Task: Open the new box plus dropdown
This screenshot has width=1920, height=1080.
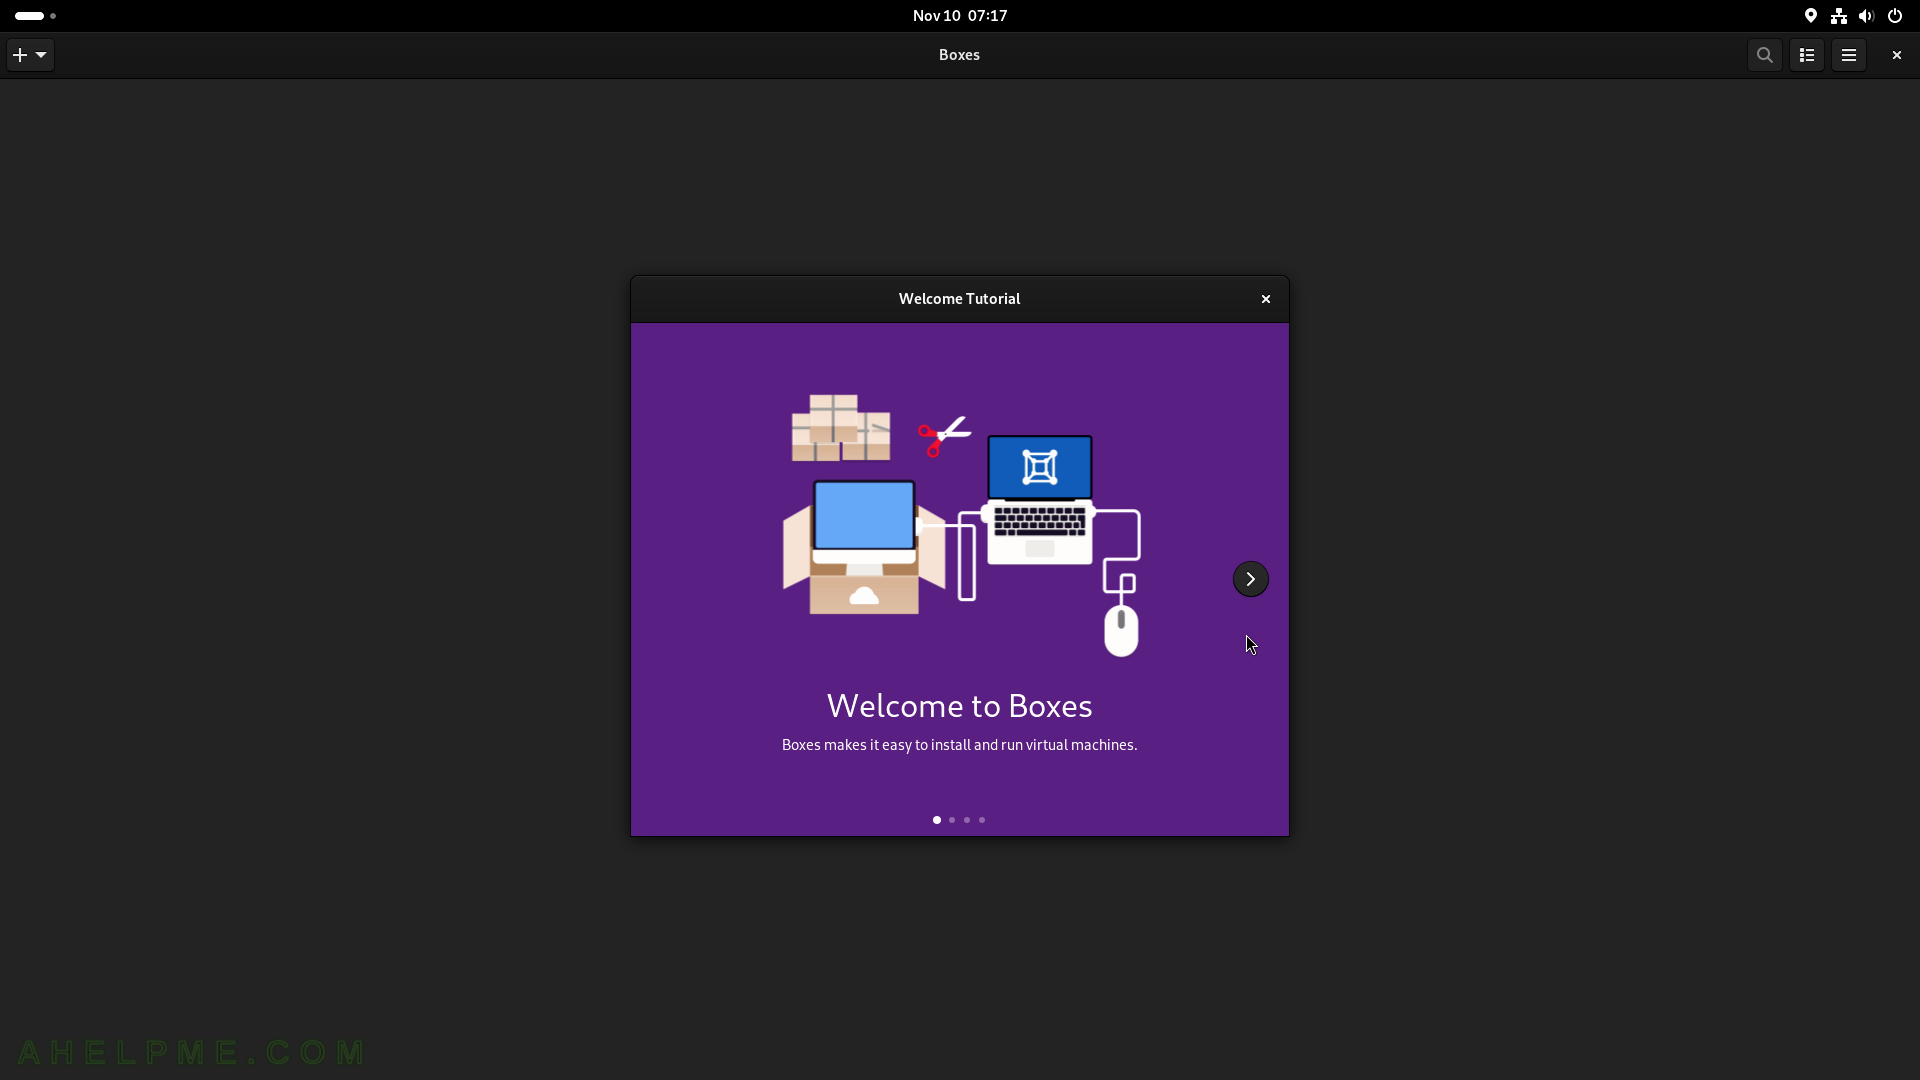Action: click(30, 55)
